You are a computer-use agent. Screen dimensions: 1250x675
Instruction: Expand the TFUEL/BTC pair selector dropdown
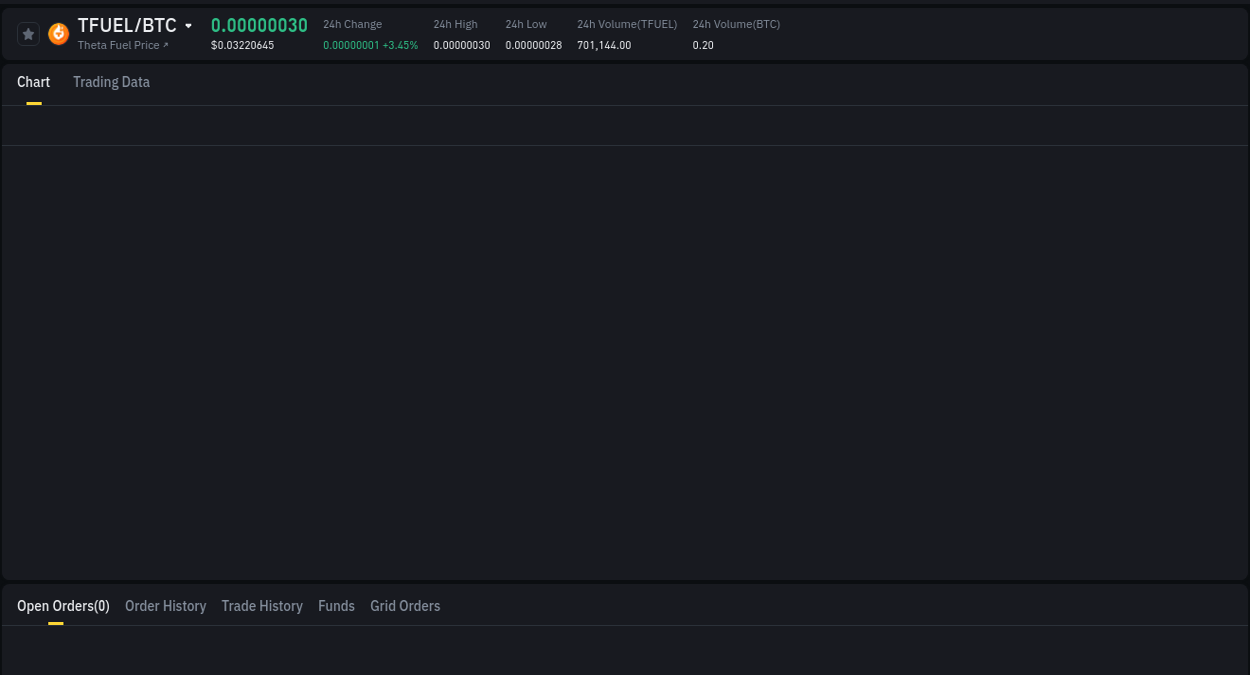pos(189,25)
